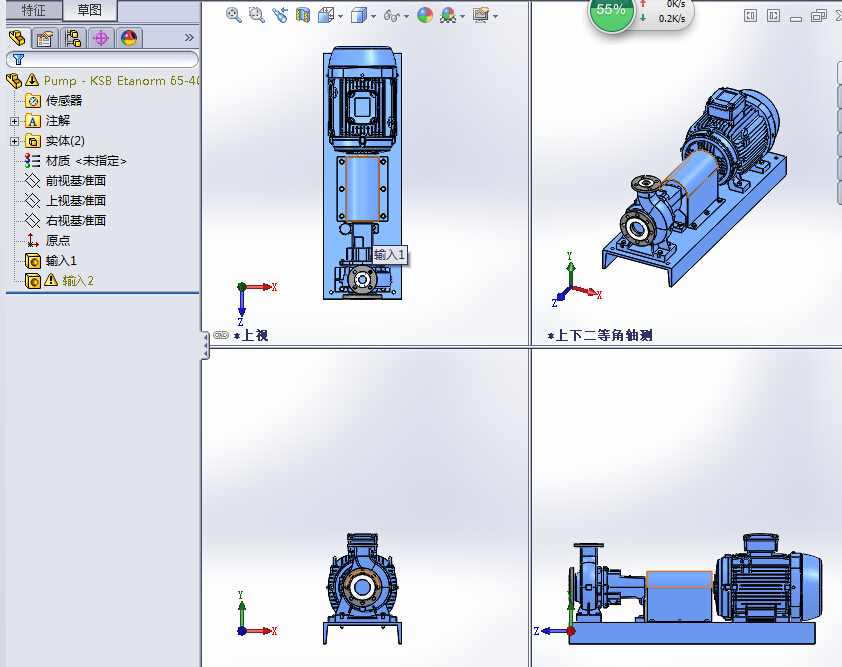Screen dimensions: 842x667
Task: Select the Pump - KSB Etanorm root item
Action: (x=121, y=81)
